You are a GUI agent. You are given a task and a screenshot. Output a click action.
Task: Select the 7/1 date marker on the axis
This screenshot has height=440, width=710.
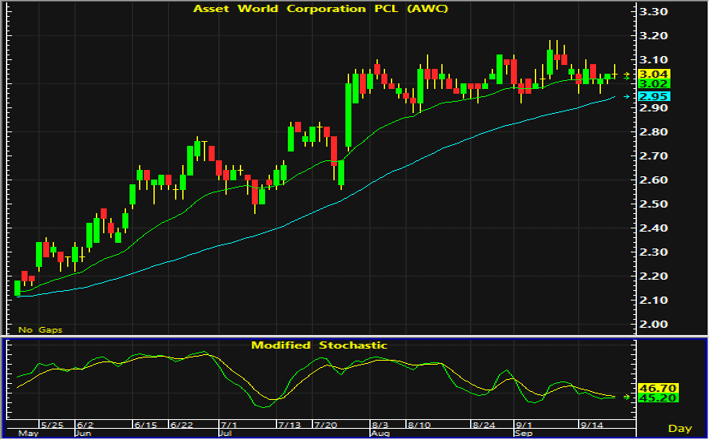229,425
